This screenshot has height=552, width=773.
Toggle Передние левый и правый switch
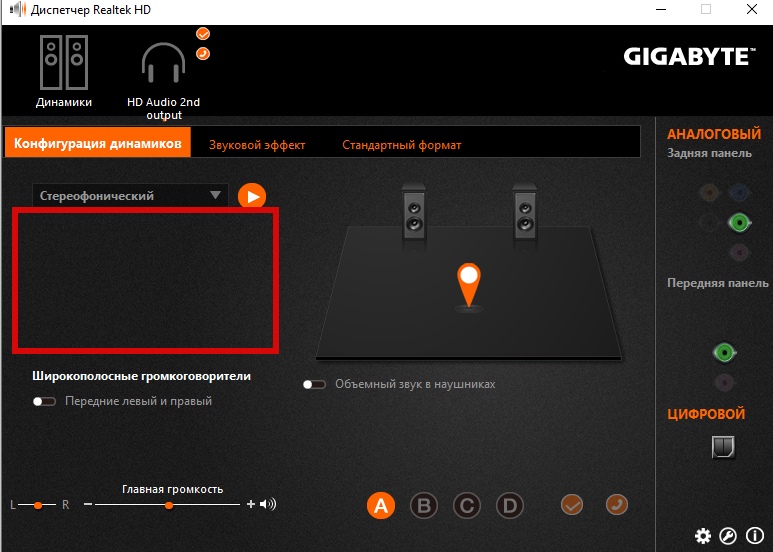44,401
